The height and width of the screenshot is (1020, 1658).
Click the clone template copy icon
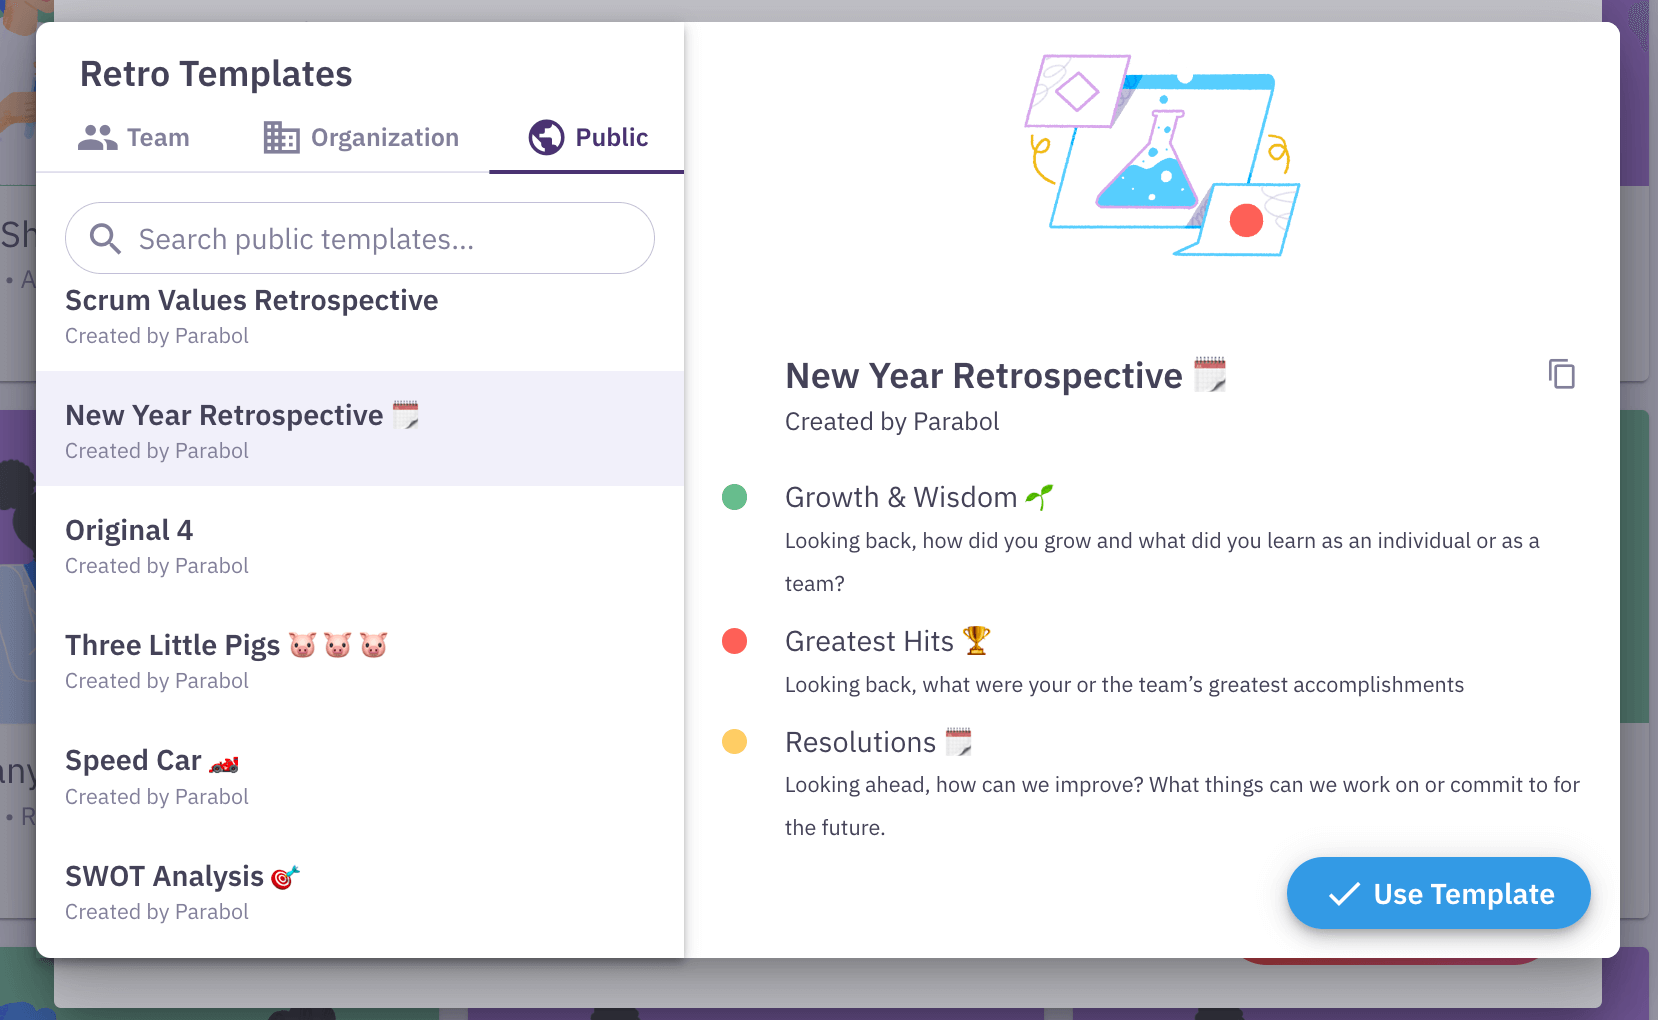pos(1561,374)
